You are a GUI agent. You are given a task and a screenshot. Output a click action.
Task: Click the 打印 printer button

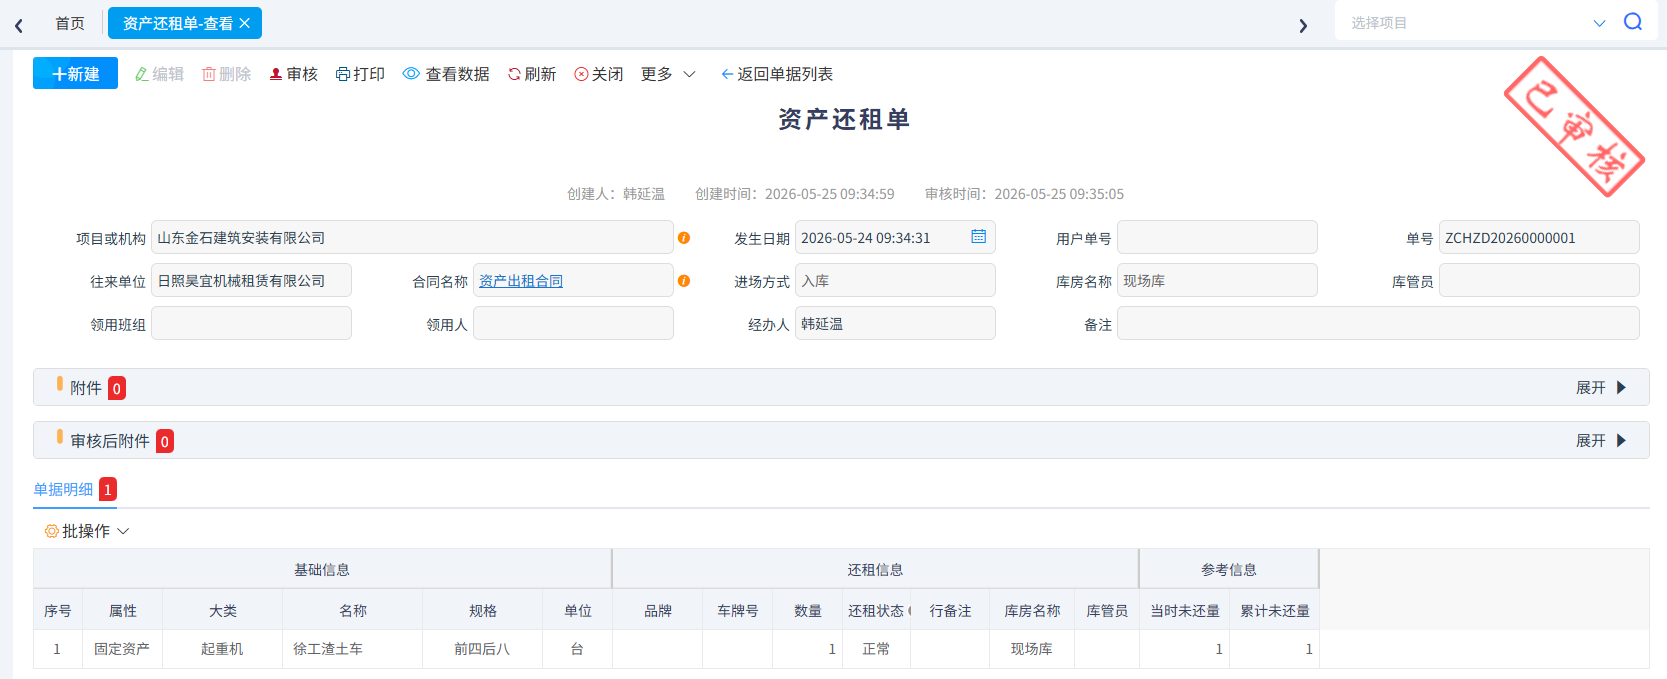pyautogui.click(x=360, y=74)
